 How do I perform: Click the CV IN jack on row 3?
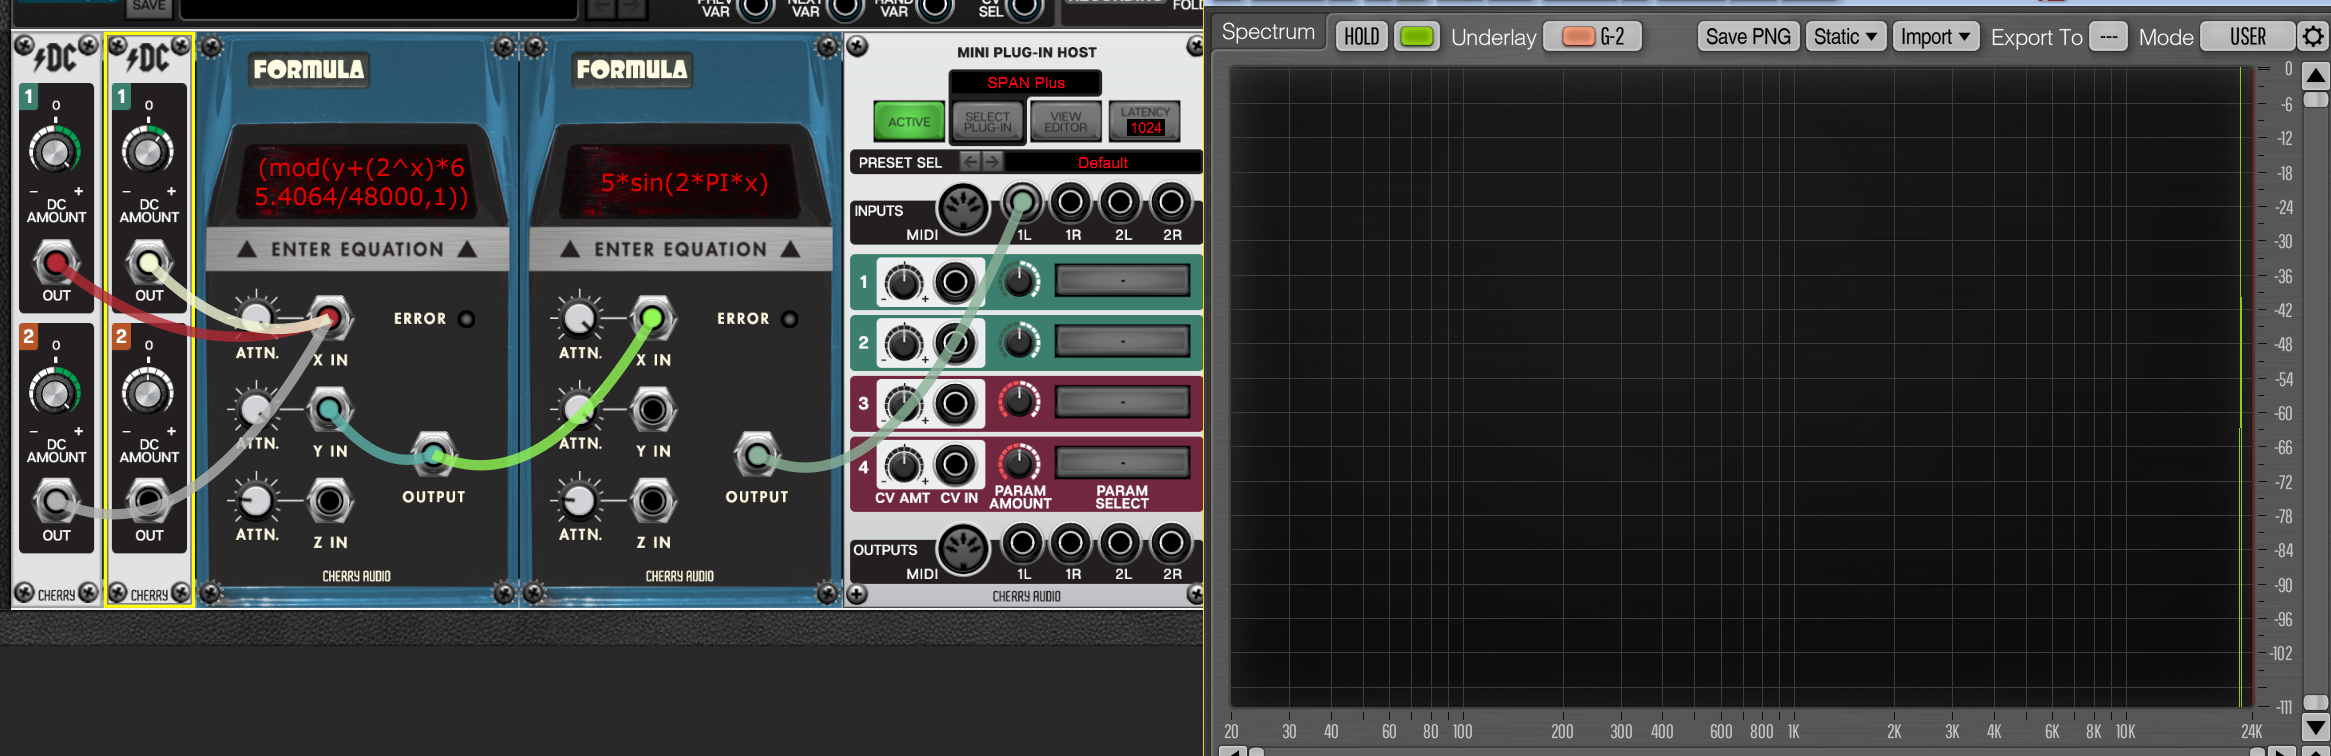(955, 404)
